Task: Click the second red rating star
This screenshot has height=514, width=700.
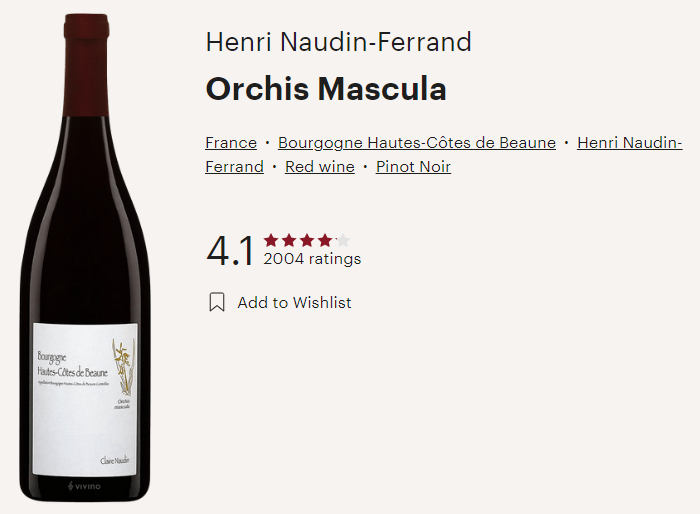Action: pos(289,241)
